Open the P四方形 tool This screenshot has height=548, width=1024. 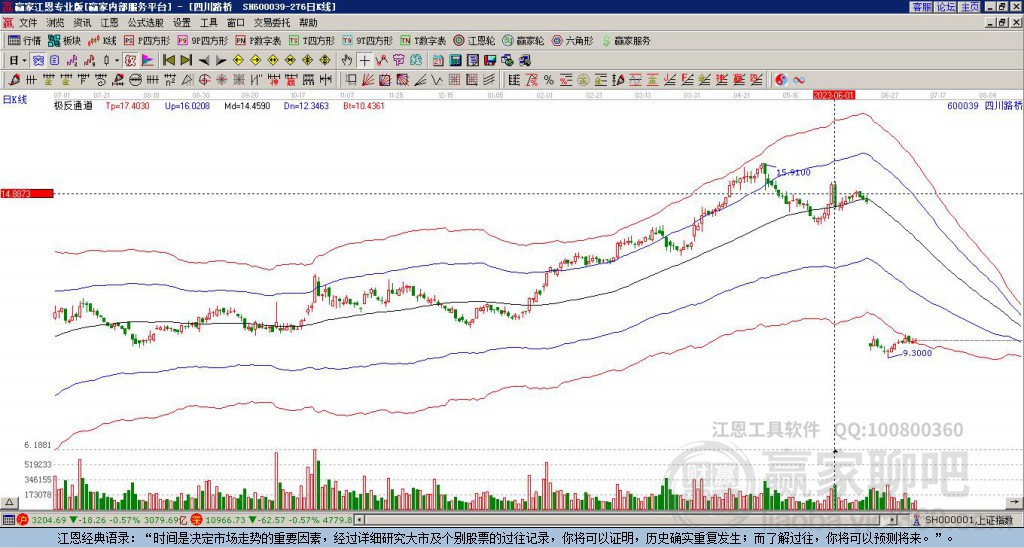pyautogui.click(x=147, y=40)
